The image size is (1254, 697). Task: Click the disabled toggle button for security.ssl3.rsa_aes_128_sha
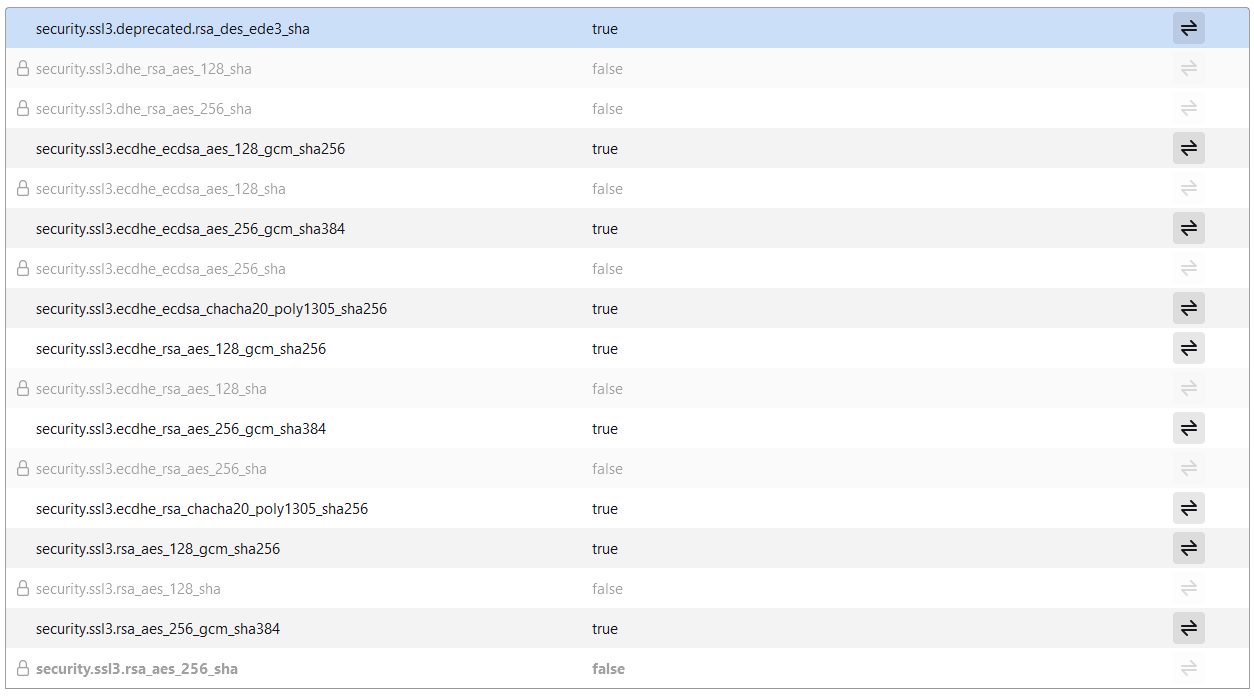click(1189, 589)
